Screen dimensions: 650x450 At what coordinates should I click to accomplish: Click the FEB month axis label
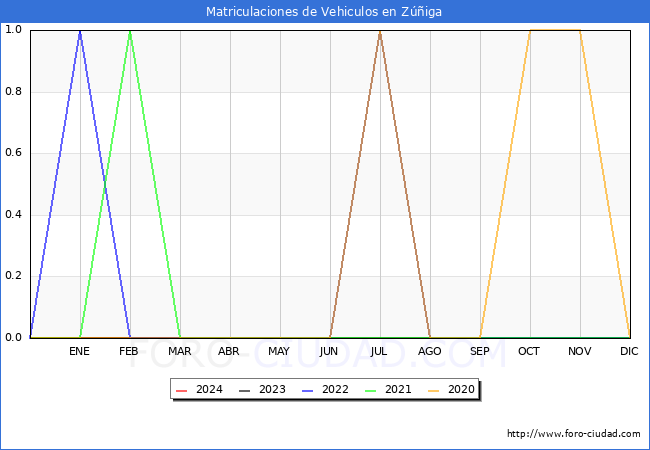tap(129, 351)
